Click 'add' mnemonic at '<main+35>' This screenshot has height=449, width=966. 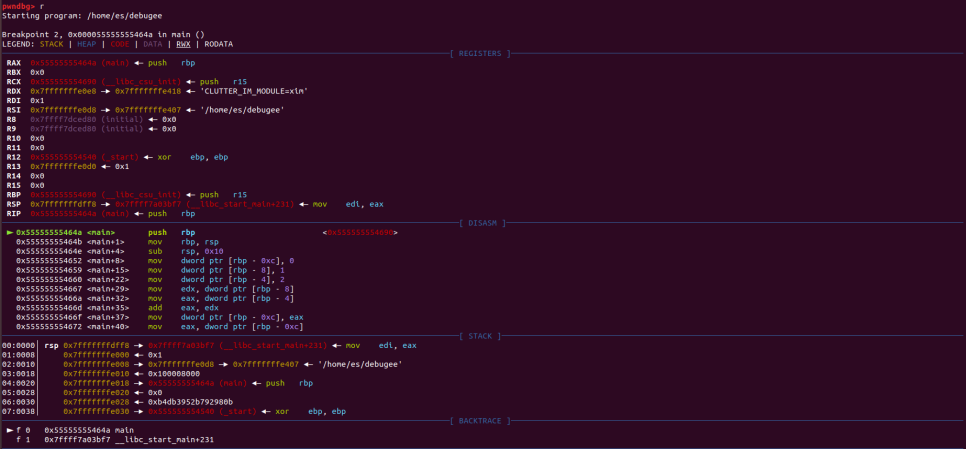click(x=155, y=308)
